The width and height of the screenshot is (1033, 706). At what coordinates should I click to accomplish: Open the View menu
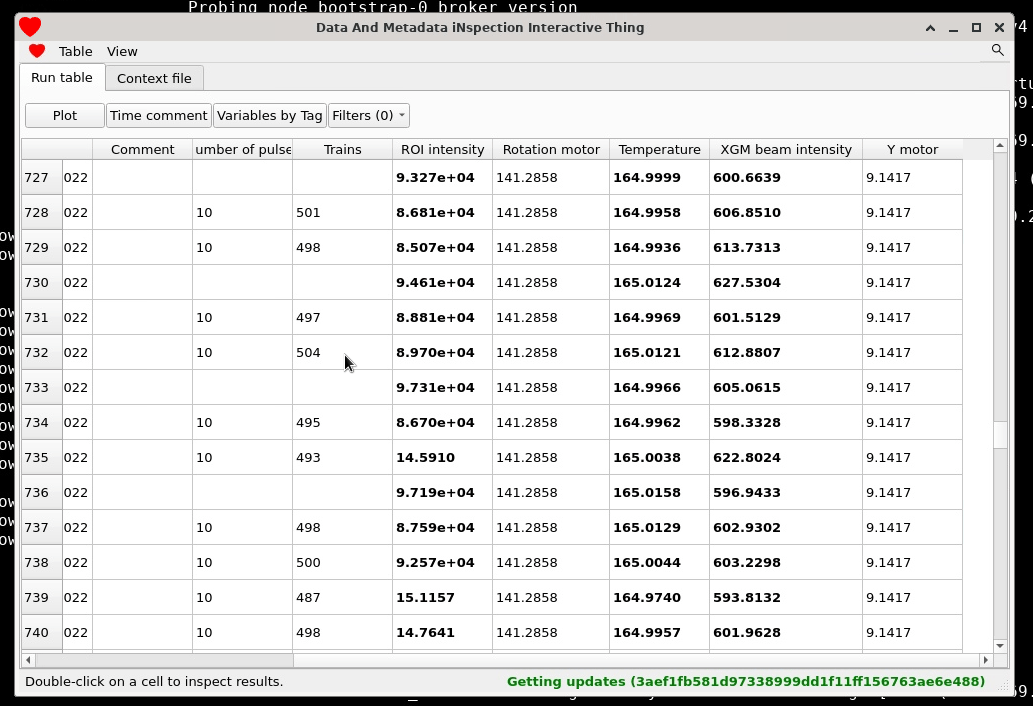122,51
